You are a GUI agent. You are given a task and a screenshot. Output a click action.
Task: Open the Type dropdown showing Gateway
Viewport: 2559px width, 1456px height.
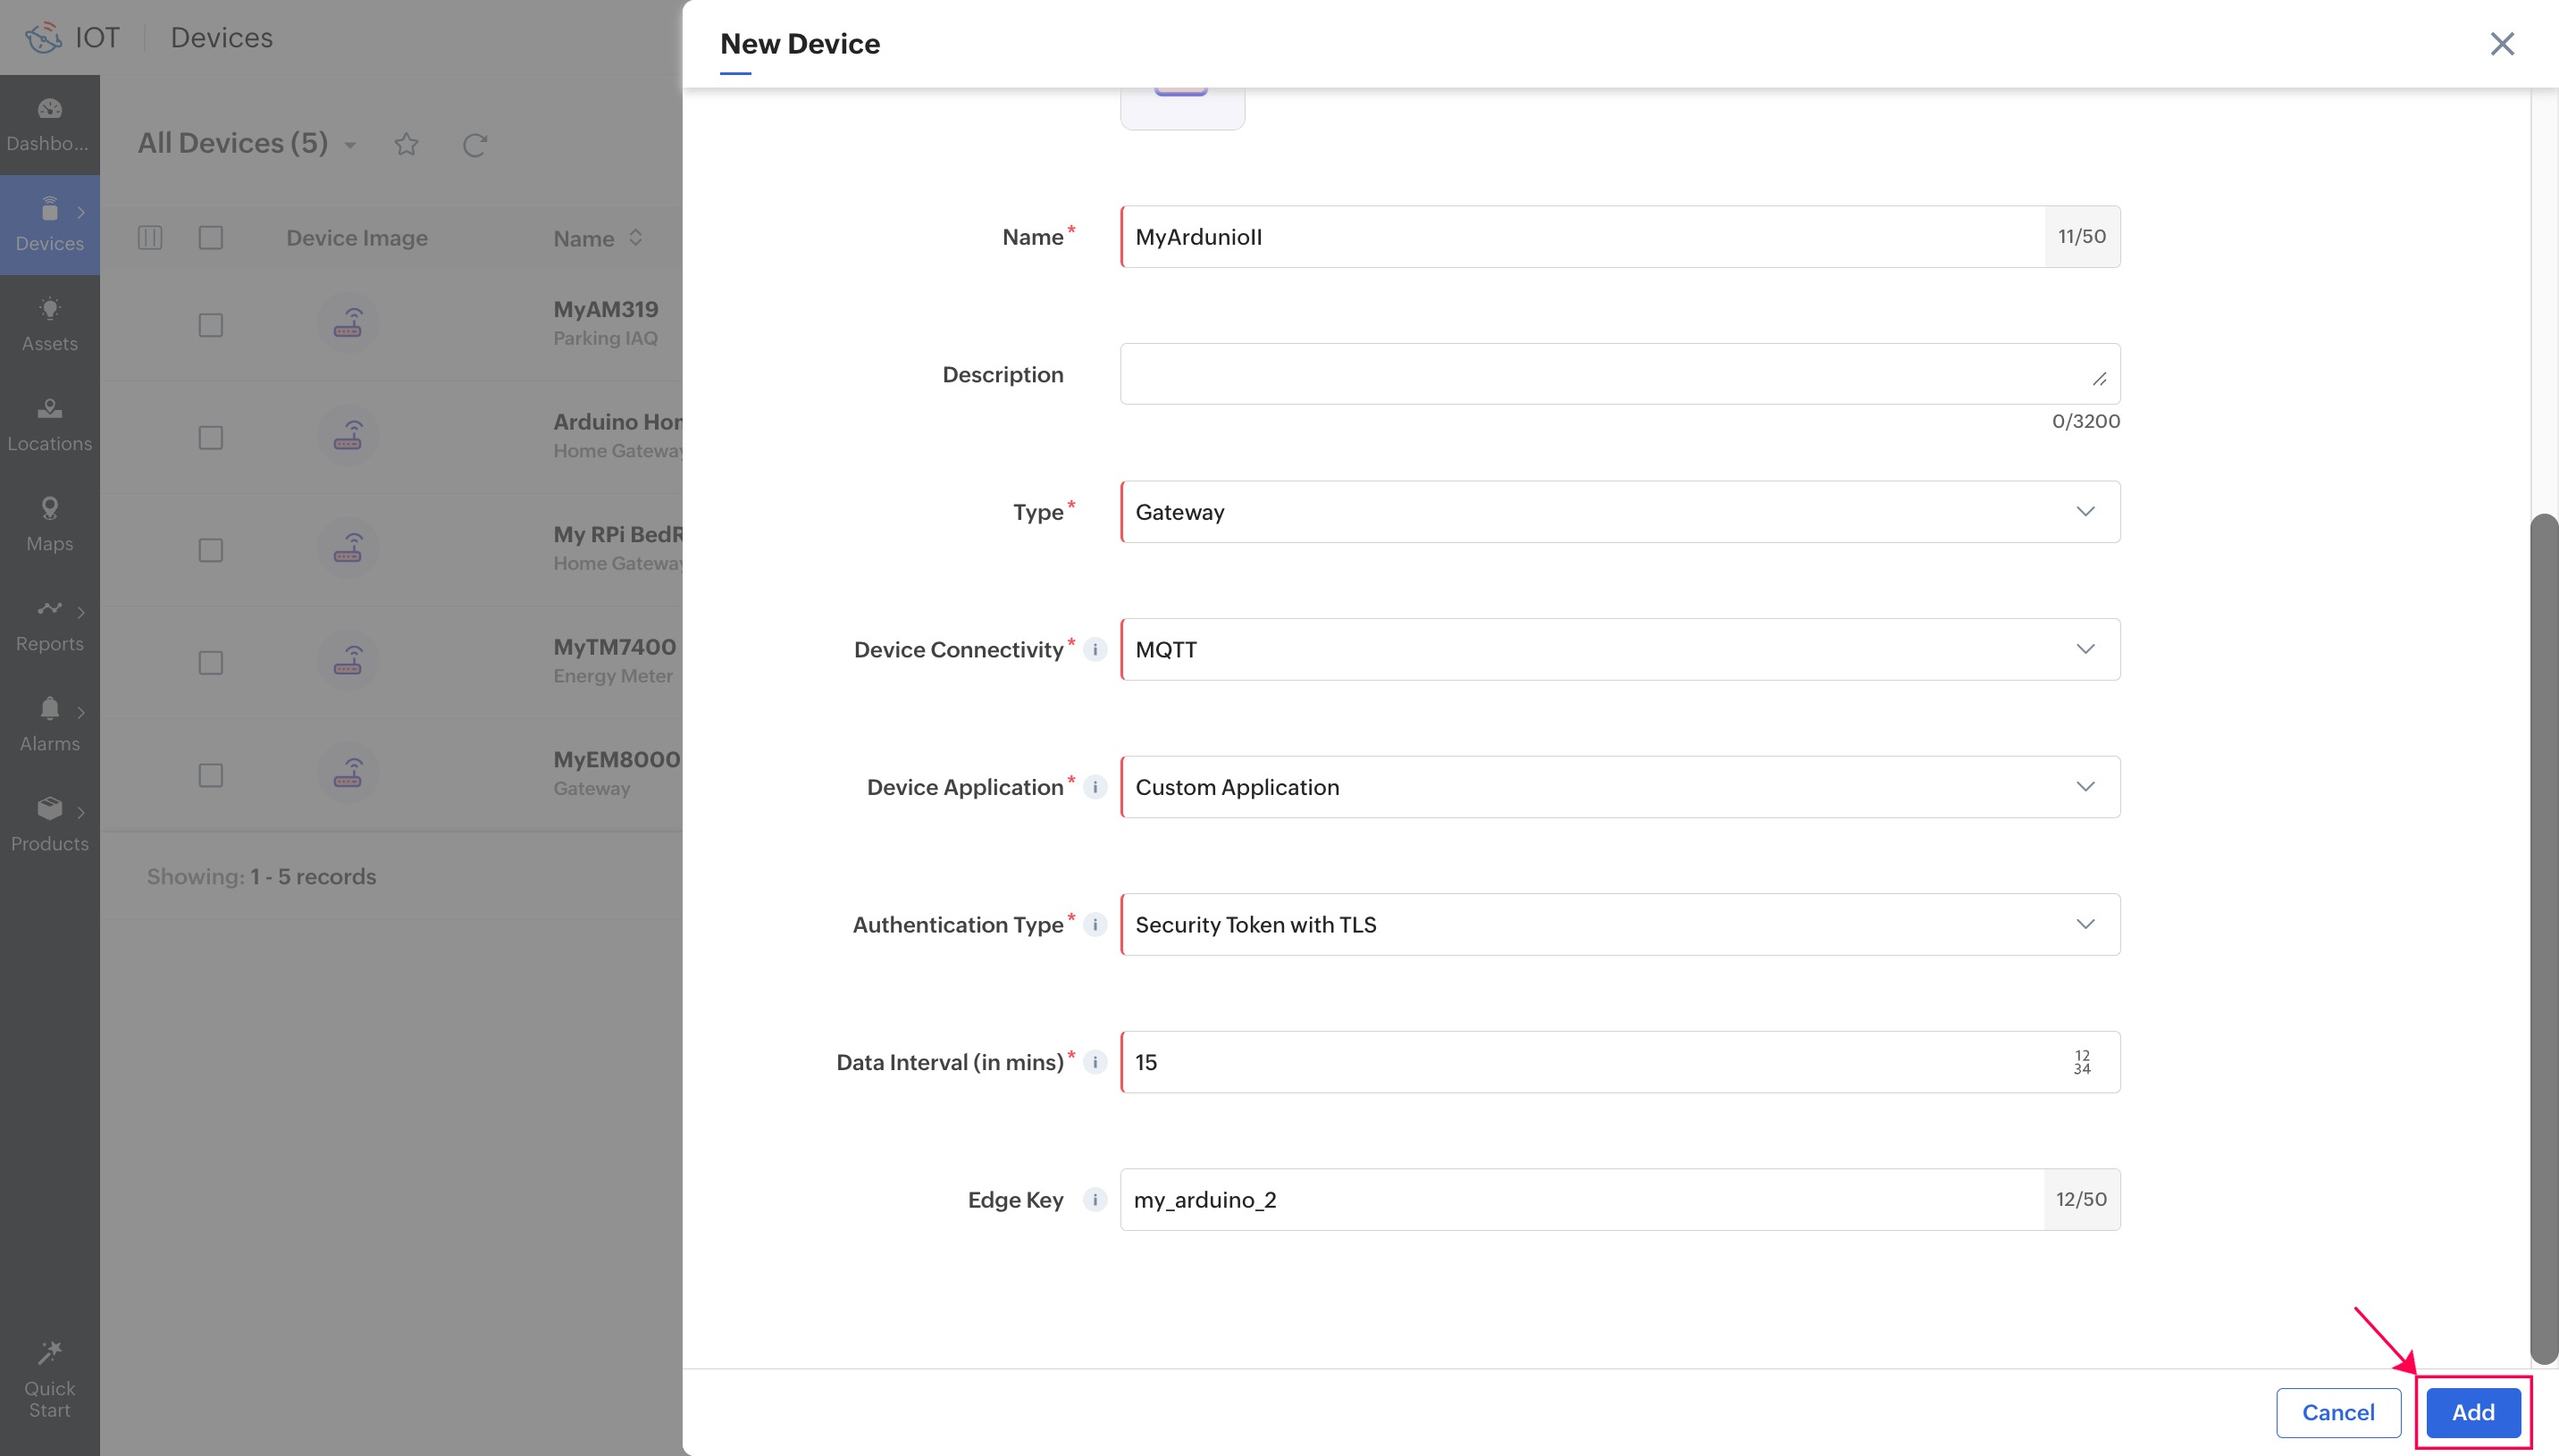(x=1619, y=512)
